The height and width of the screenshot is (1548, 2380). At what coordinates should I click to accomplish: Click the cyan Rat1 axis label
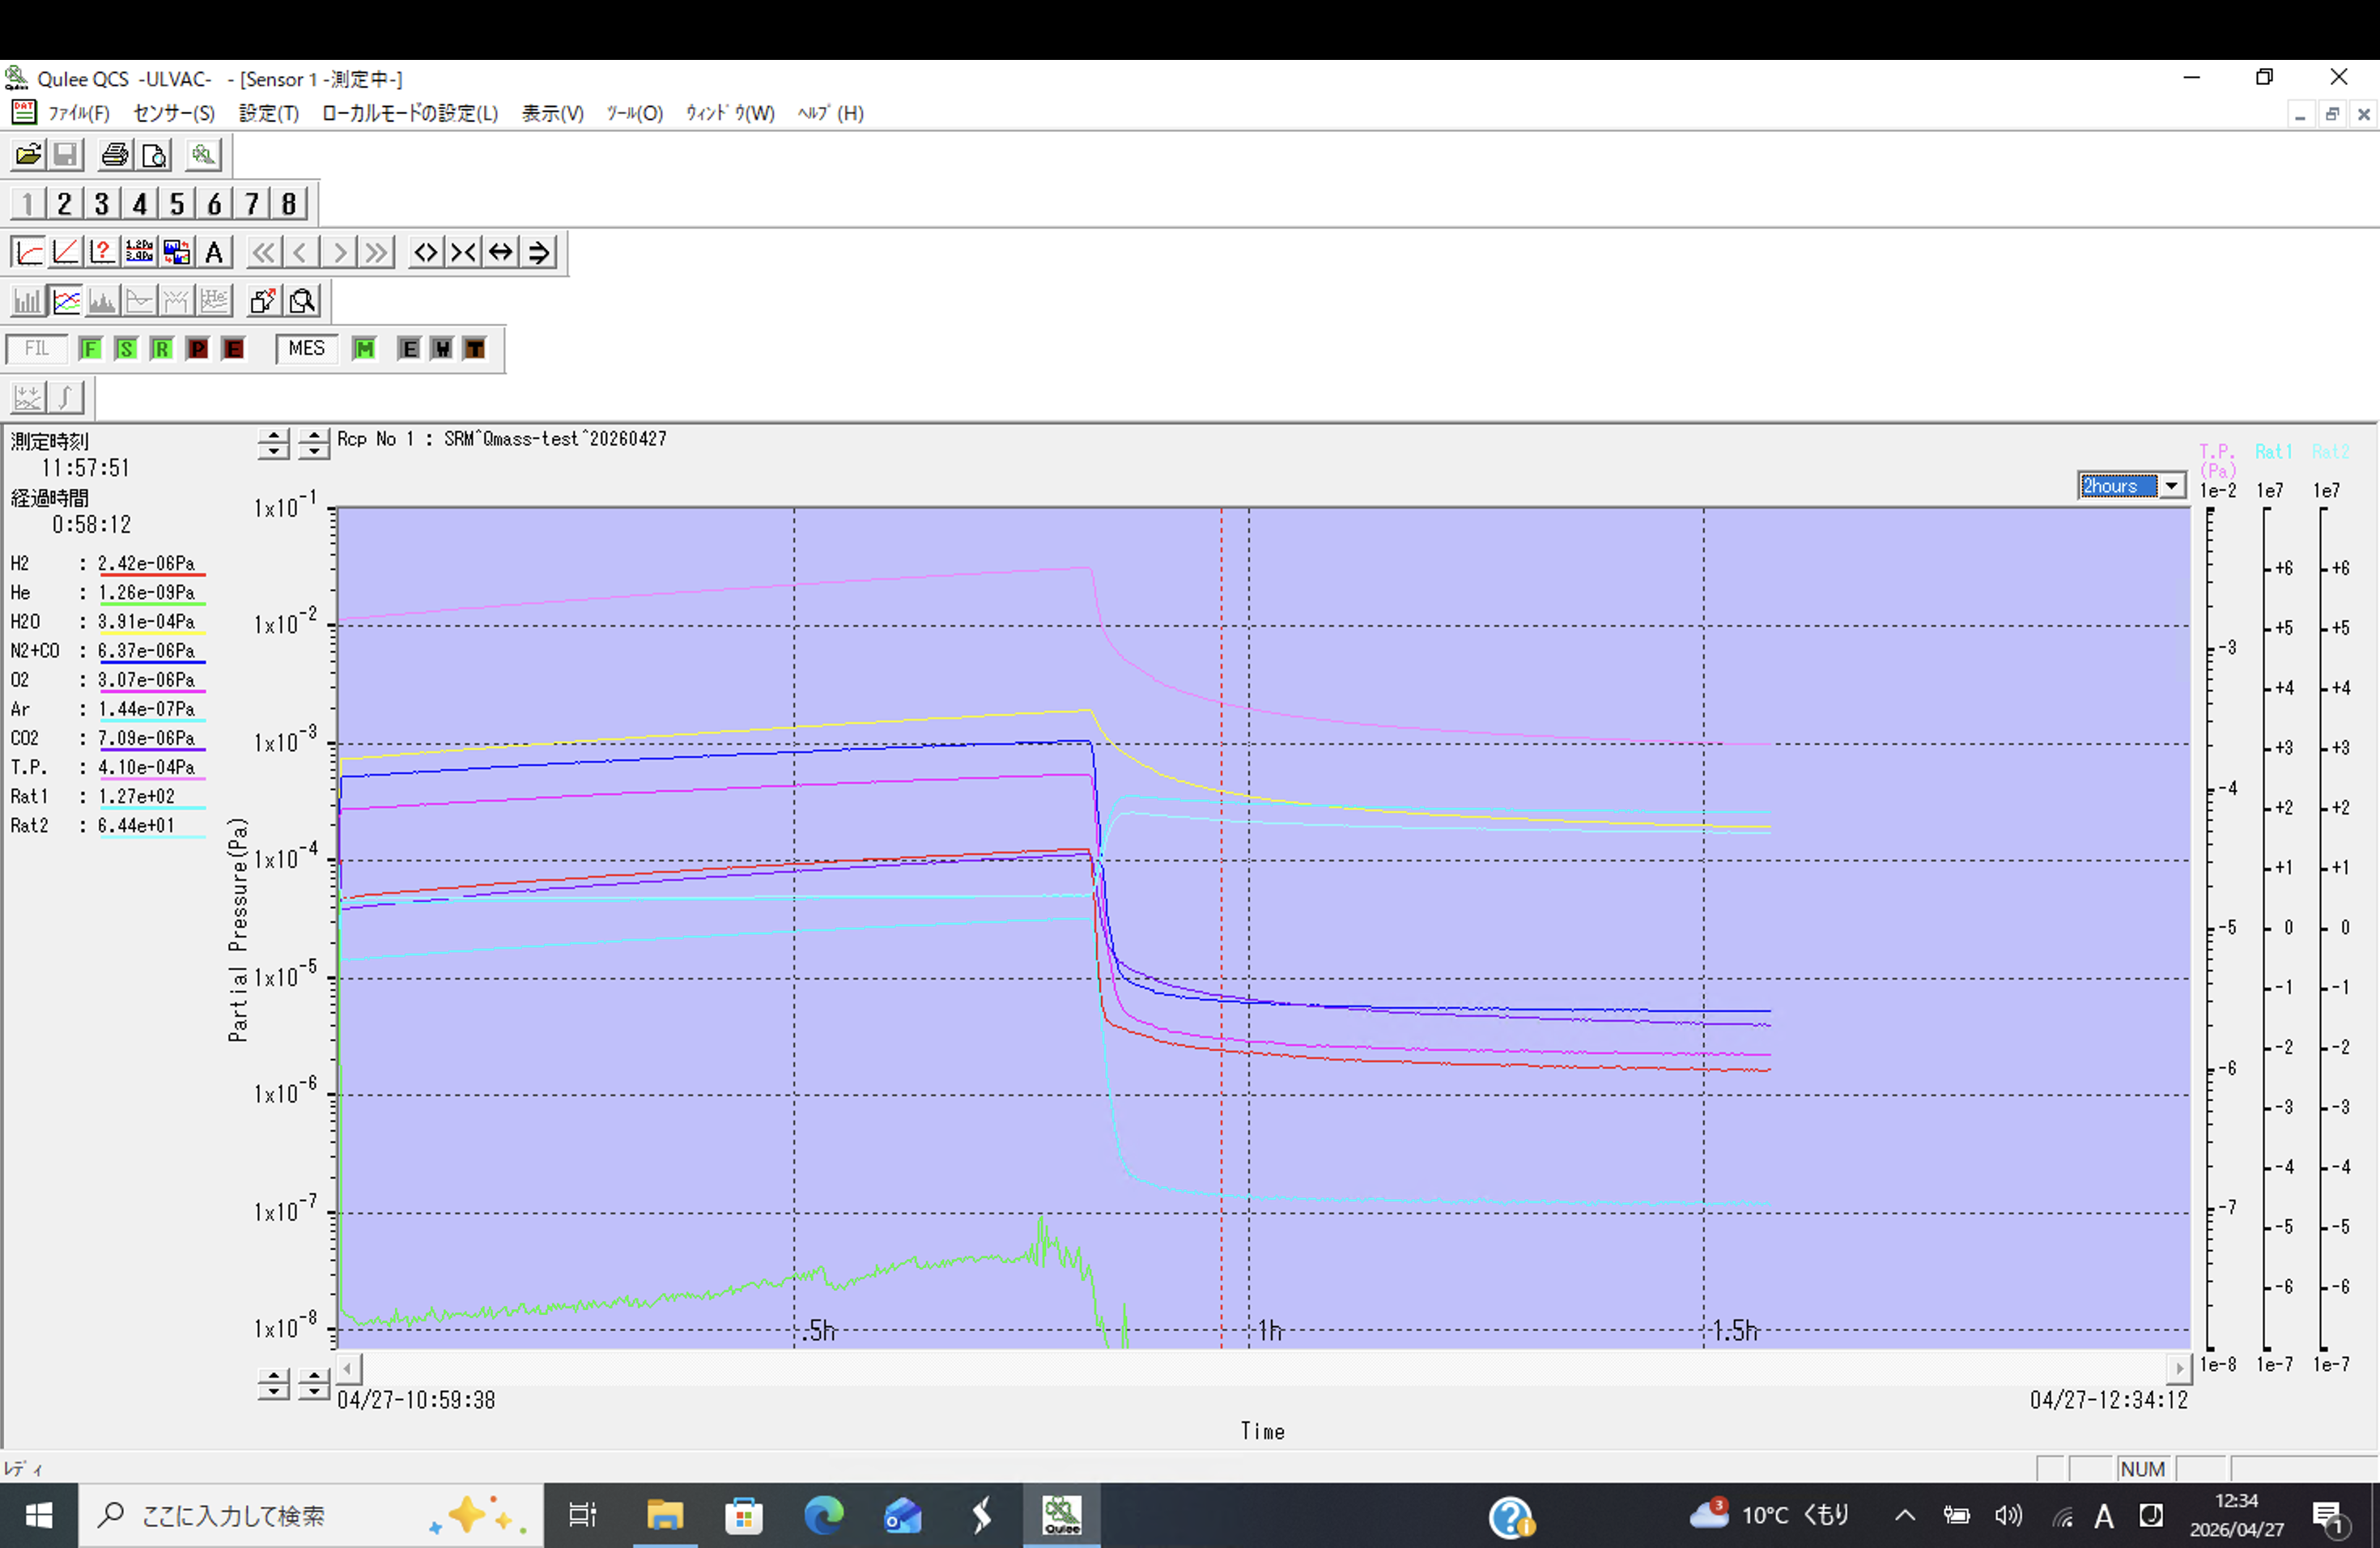coord(2273,452)
